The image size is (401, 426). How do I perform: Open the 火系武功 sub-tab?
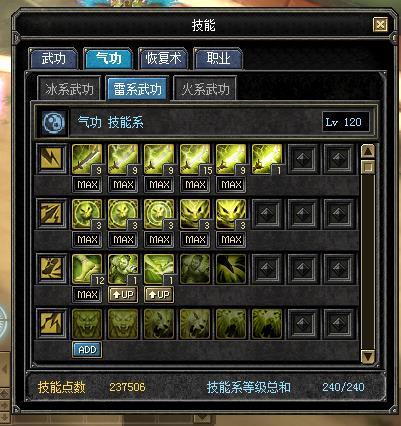tap(206, 89)
